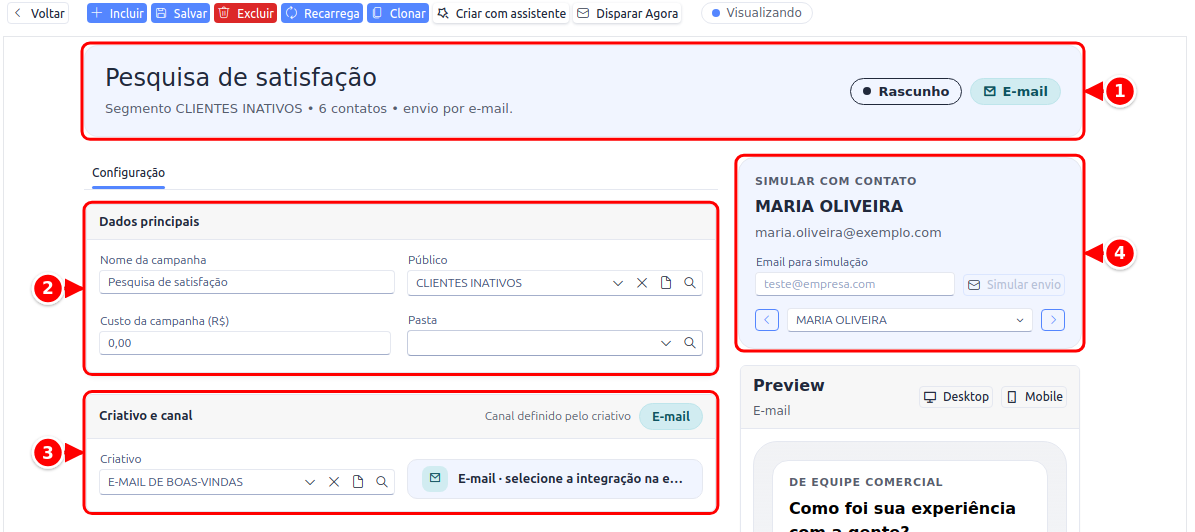Click the maria.oliveira@exemplo.com email text
The width and height of the screenshot is (1195, 532).
tap(848, 232)
